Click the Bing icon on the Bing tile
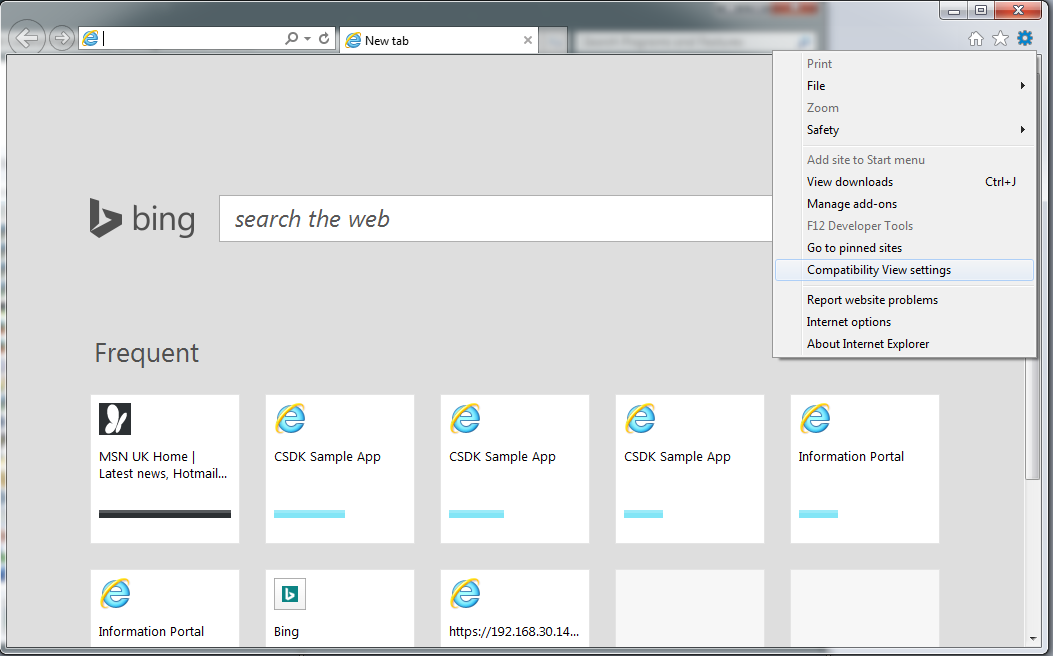Image resolution: width=1053 pixels, height=656 pixels. click(290, 594)
